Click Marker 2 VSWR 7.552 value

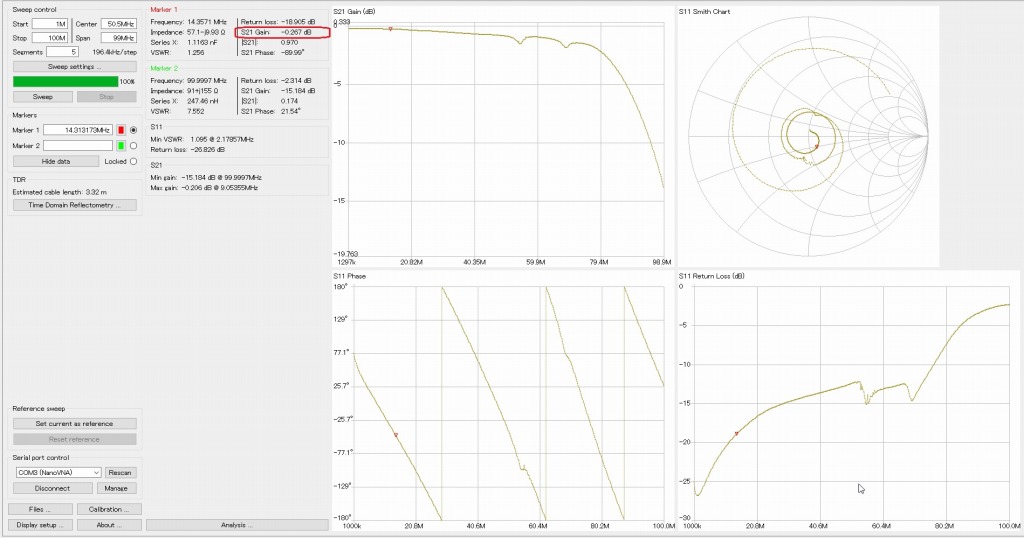pyautogui.click(x=196, y=111)
